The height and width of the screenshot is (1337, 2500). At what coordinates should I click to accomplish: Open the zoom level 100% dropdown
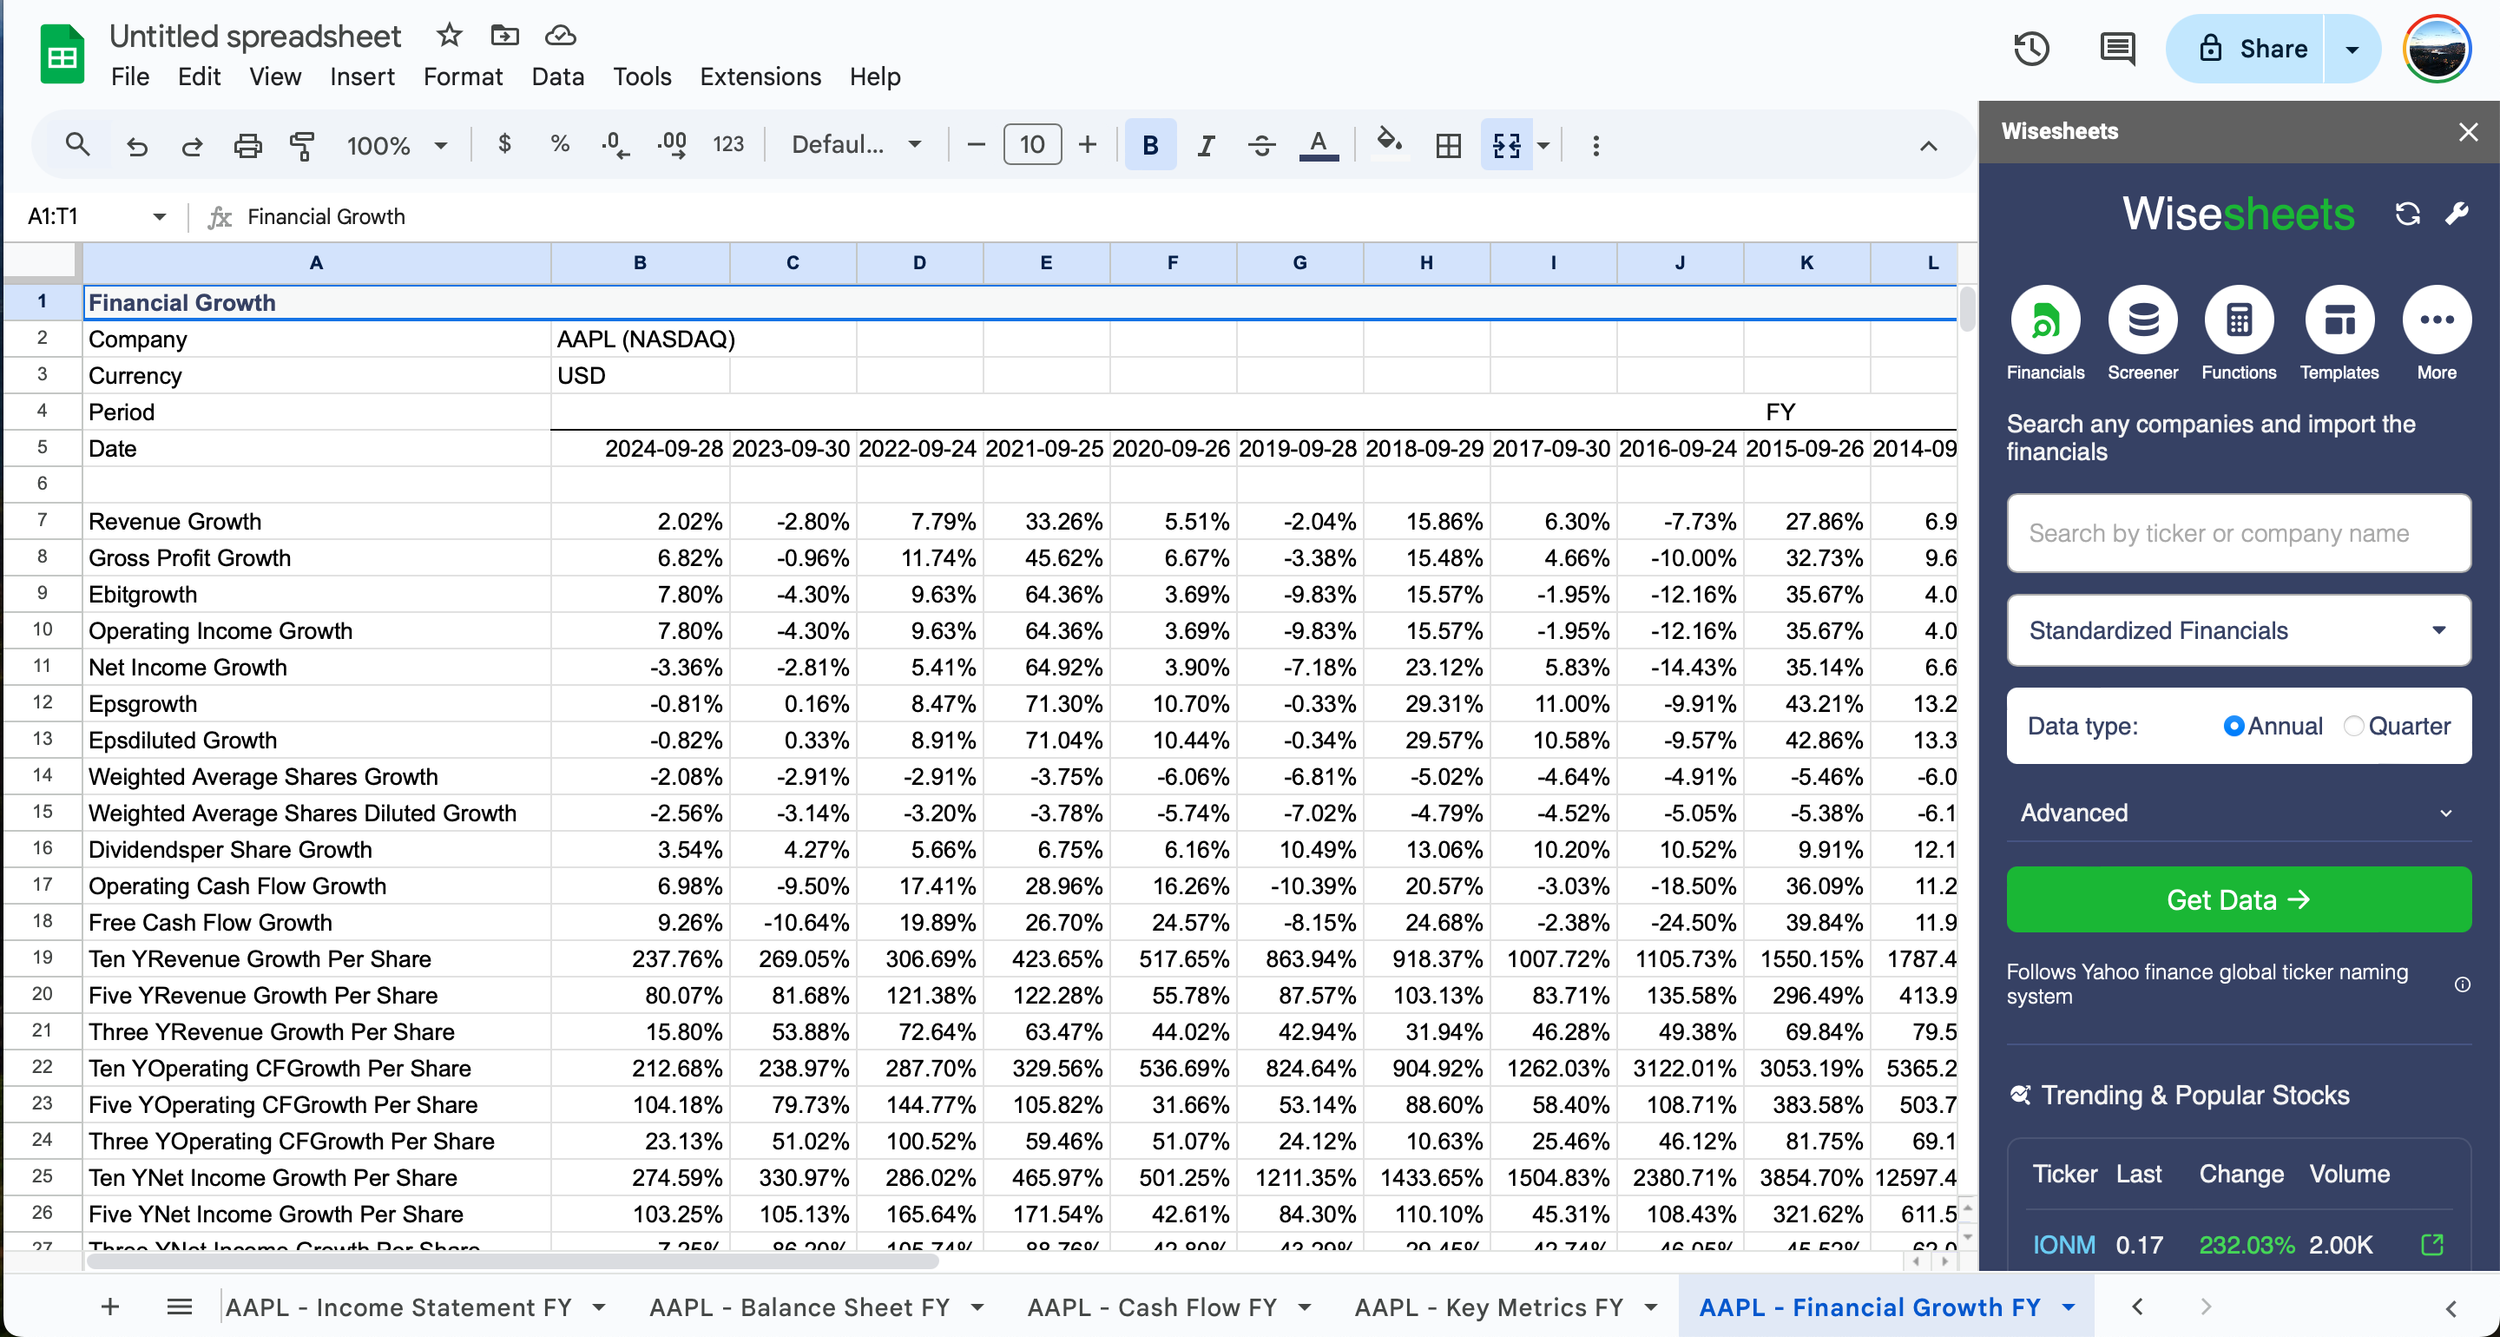coord(396,146)
